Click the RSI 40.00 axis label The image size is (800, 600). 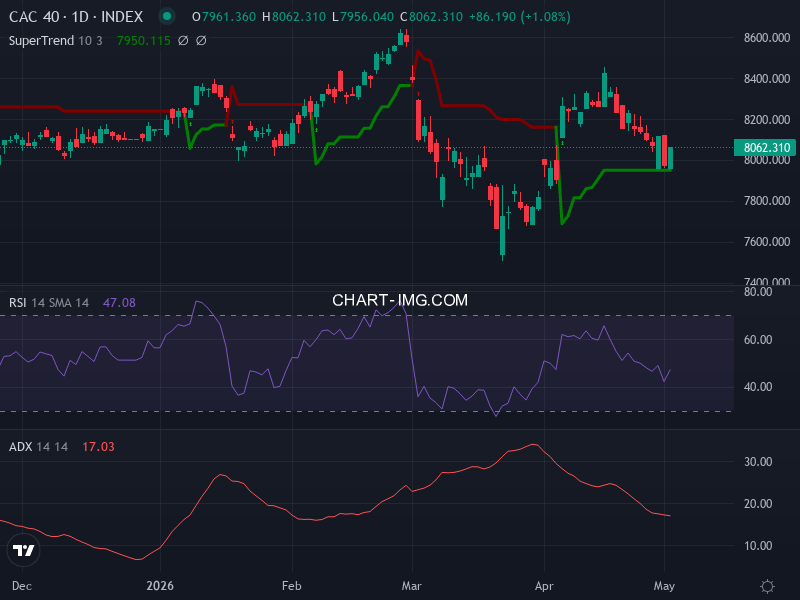pos(758,387)
